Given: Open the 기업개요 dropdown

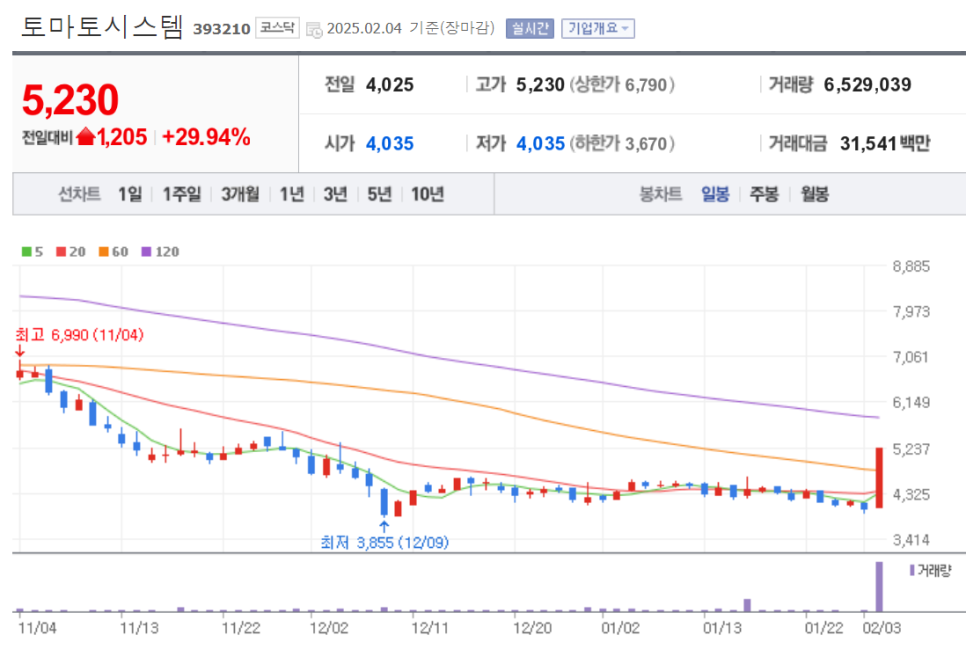Looking at the screenshot, I should click(598, 28).
